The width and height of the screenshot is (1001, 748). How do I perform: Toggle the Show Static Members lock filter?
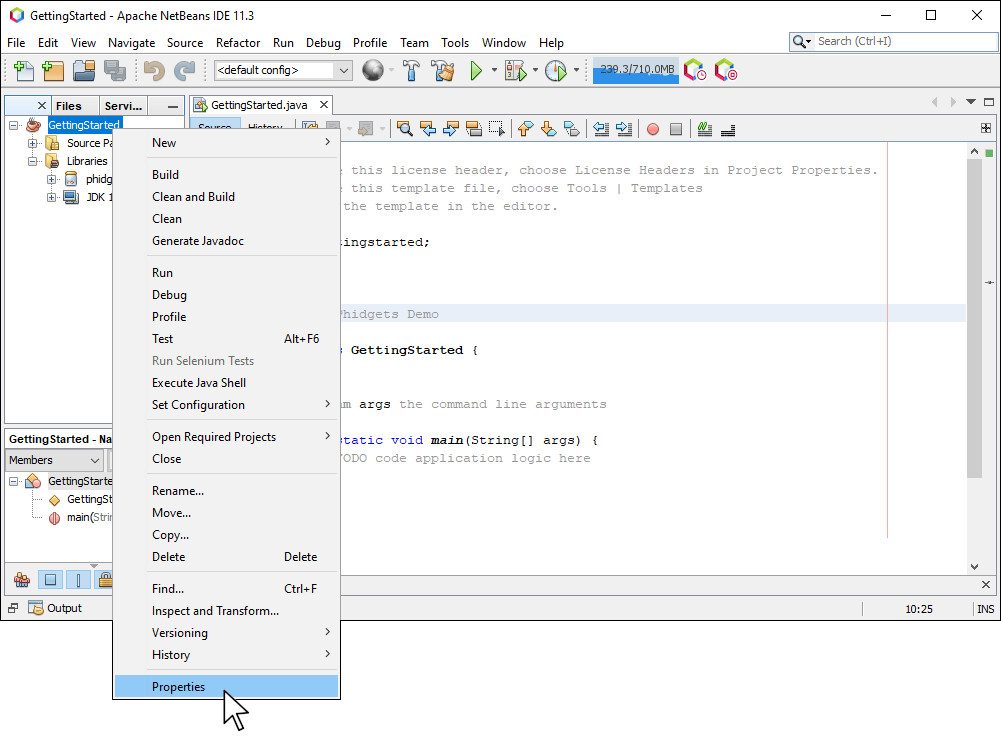[104, 580]
